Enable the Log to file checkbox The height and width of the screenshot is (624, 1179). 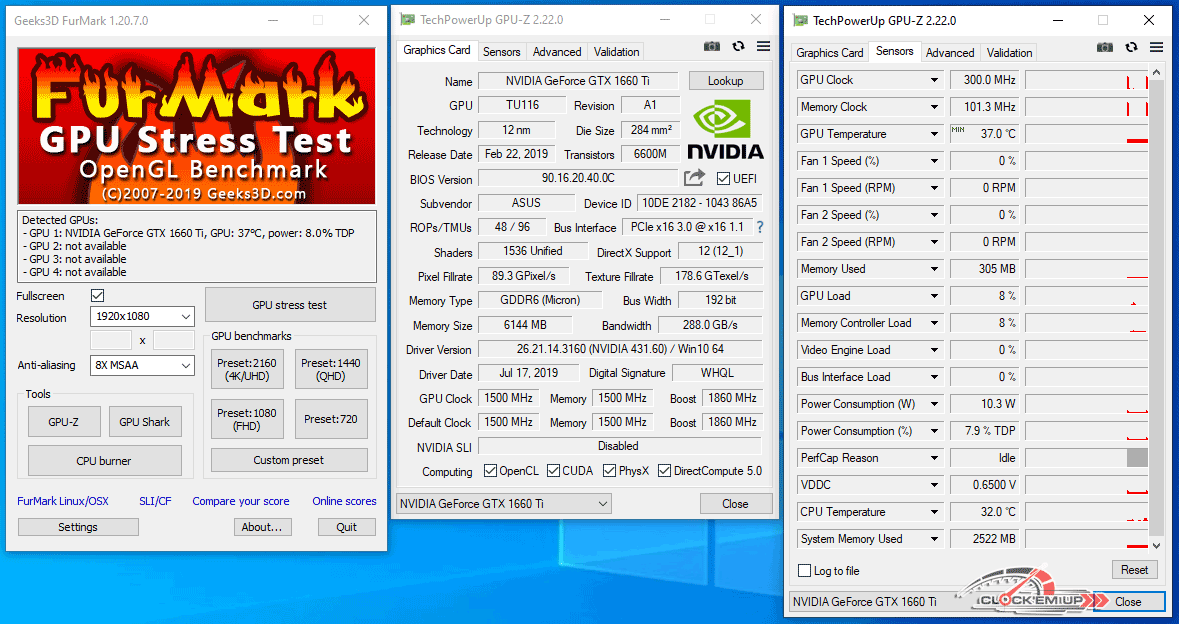pyautogui.click(x=805, y=571)
